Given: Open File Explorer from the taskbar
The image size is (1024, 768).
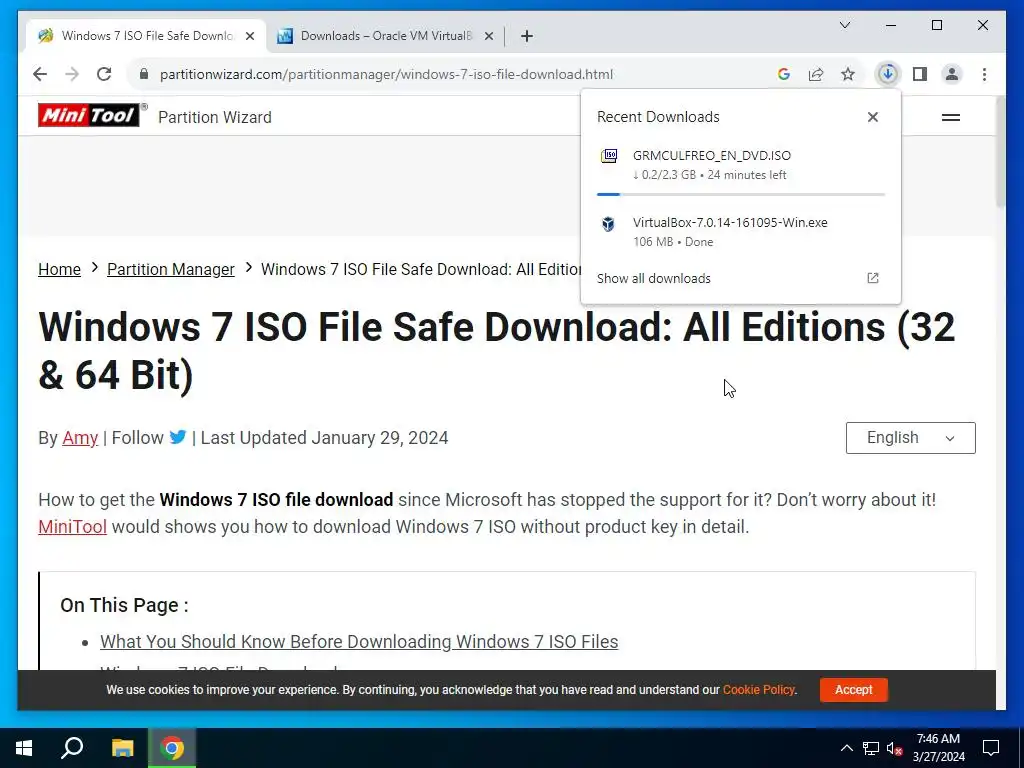Looking at the screenshot, I should pos(122,748).
